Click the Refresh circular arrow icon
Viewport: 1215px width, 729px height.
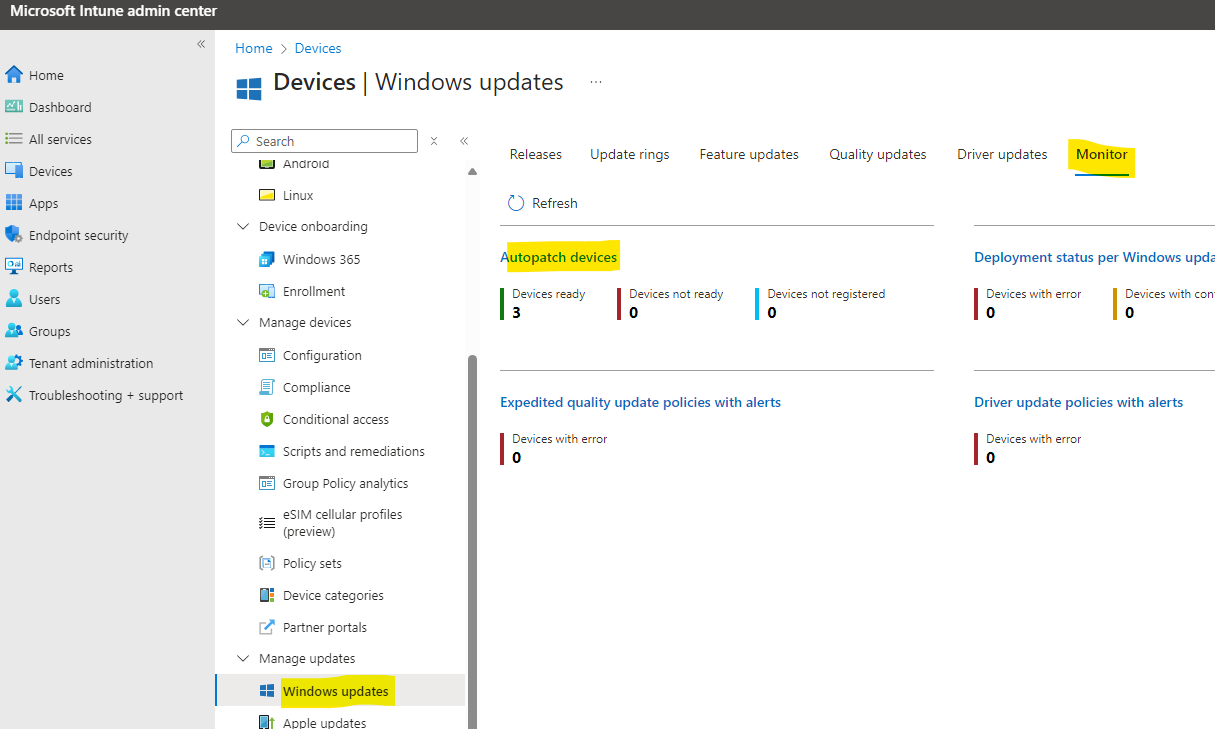[516, 203]
